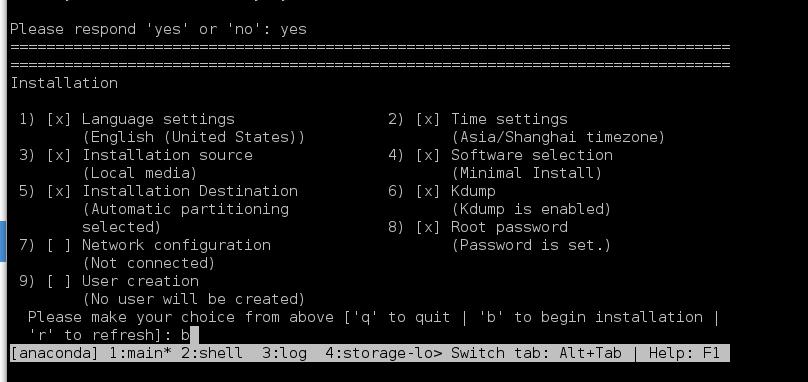Click the Language settings checkbox marker

pos(59,119)
